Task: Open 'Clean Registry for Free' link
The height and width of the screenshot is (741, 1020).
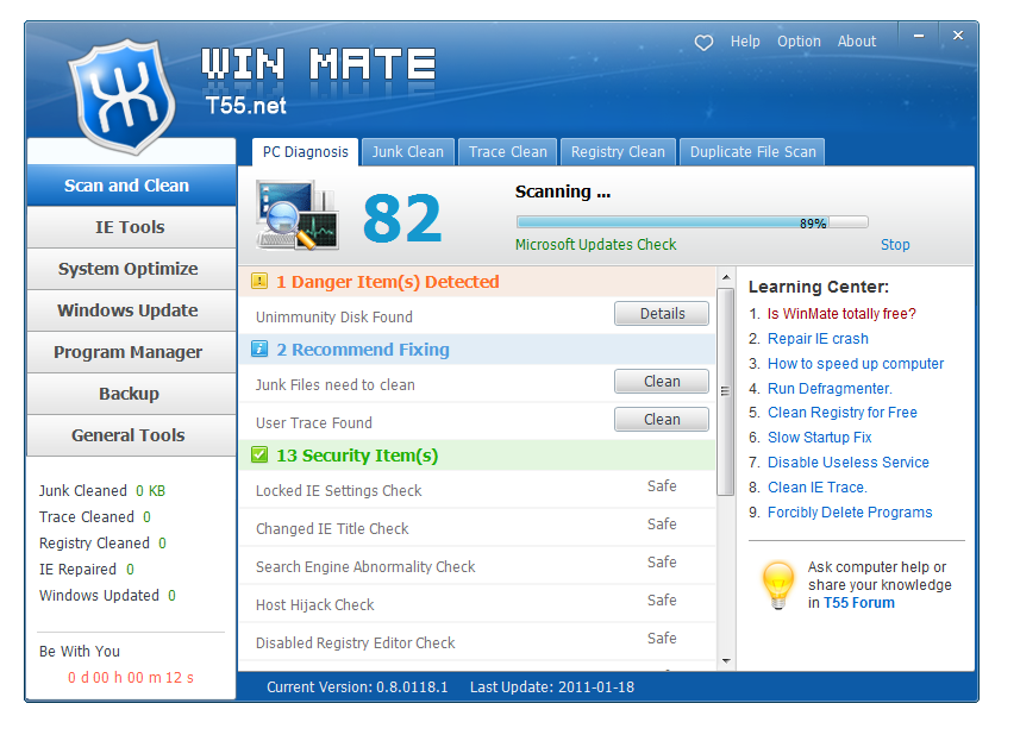Action: click(x=842, y=412)
